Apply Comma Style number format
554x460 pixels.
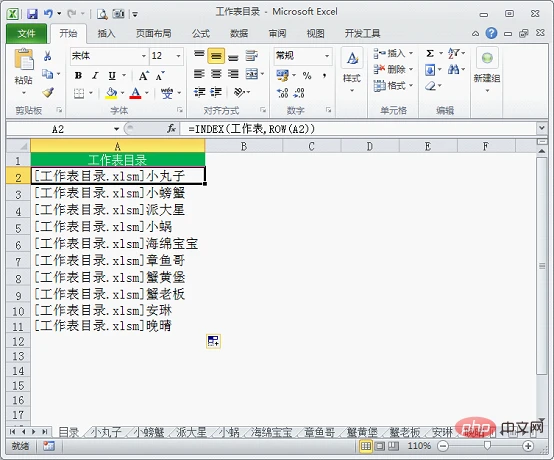[x=324, y=76]
